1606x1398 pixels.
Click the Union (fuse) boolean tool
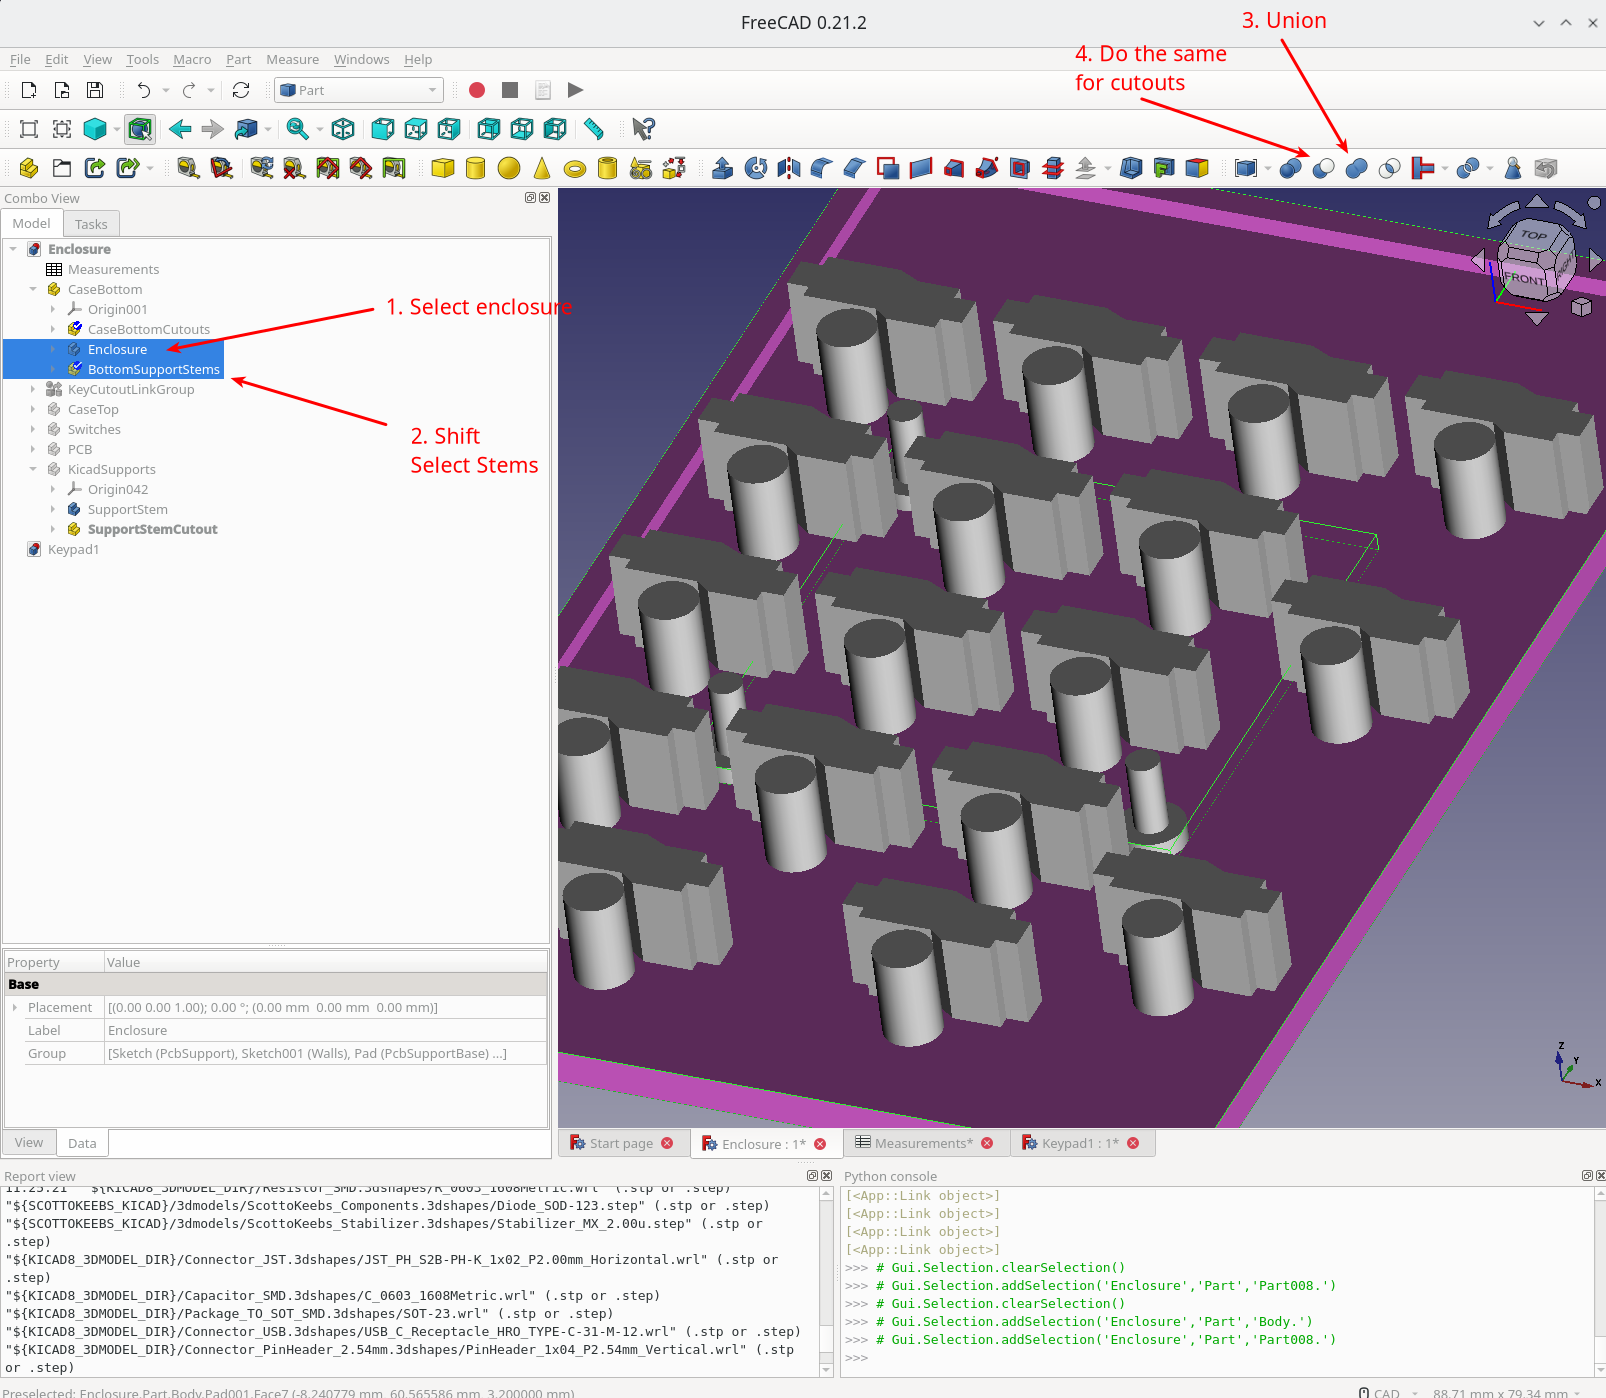pyautogui.click(x=1356, y=169)
